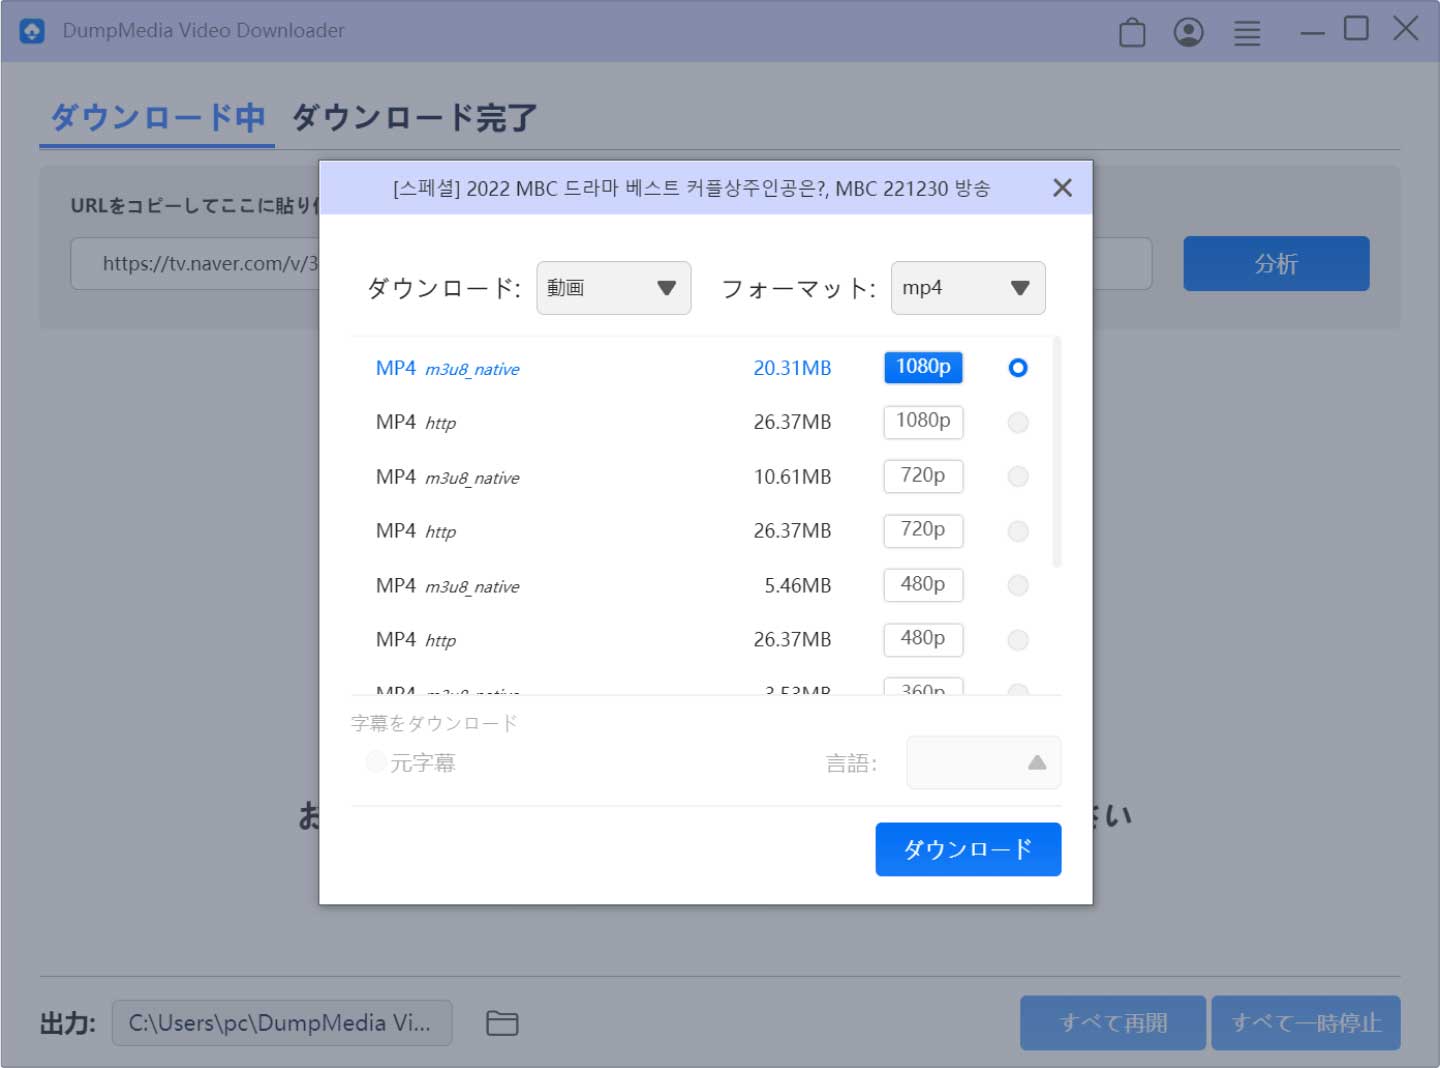The height and width of the screenshot is (1068, 1440).
Task: Click the DumpMedia Video Downloader title text
Action: (x=203, y=31)
